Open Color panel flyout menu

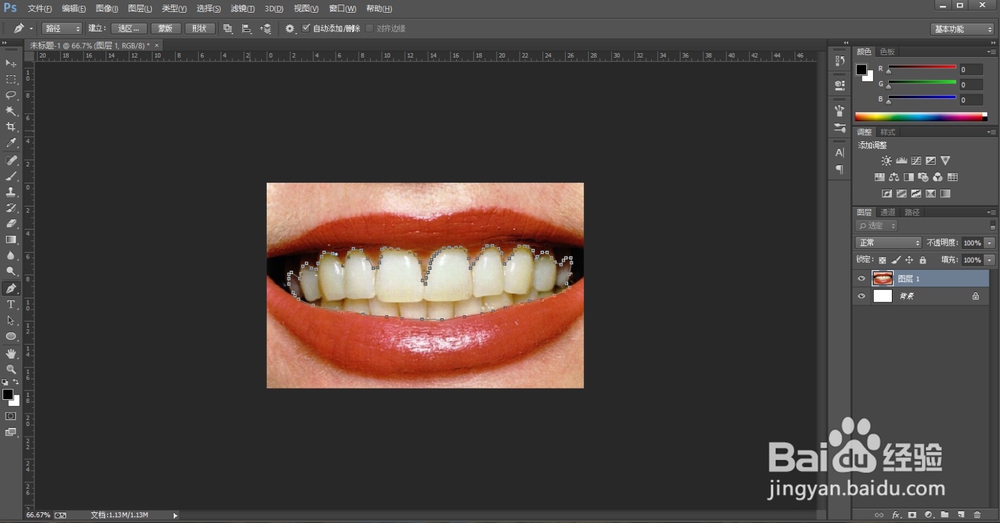[991, 52]
